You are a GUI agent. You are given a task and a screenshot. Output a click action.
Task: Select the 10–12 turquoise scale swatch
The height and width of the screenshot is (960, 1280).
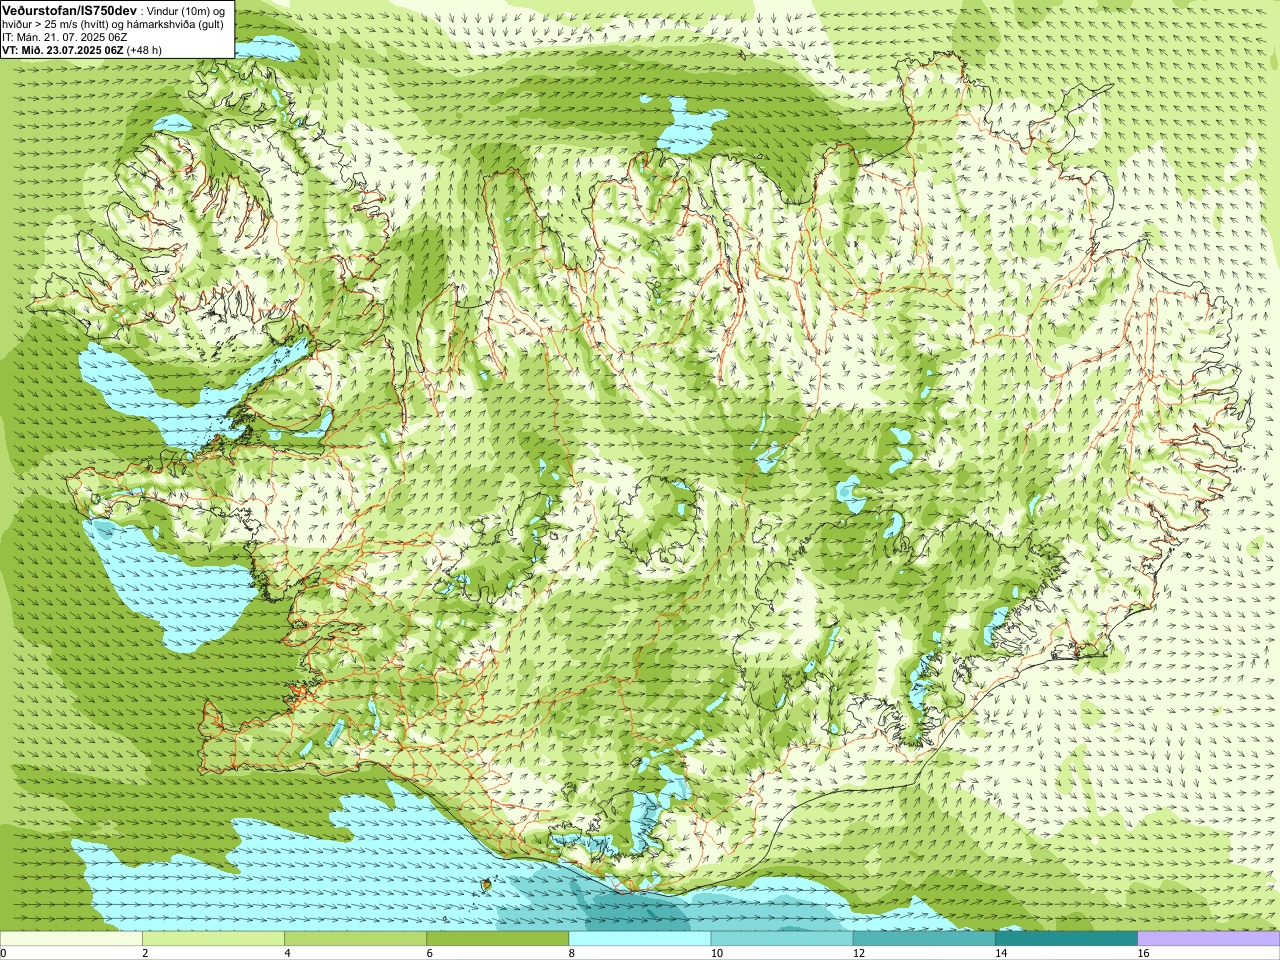click(782, 939)
